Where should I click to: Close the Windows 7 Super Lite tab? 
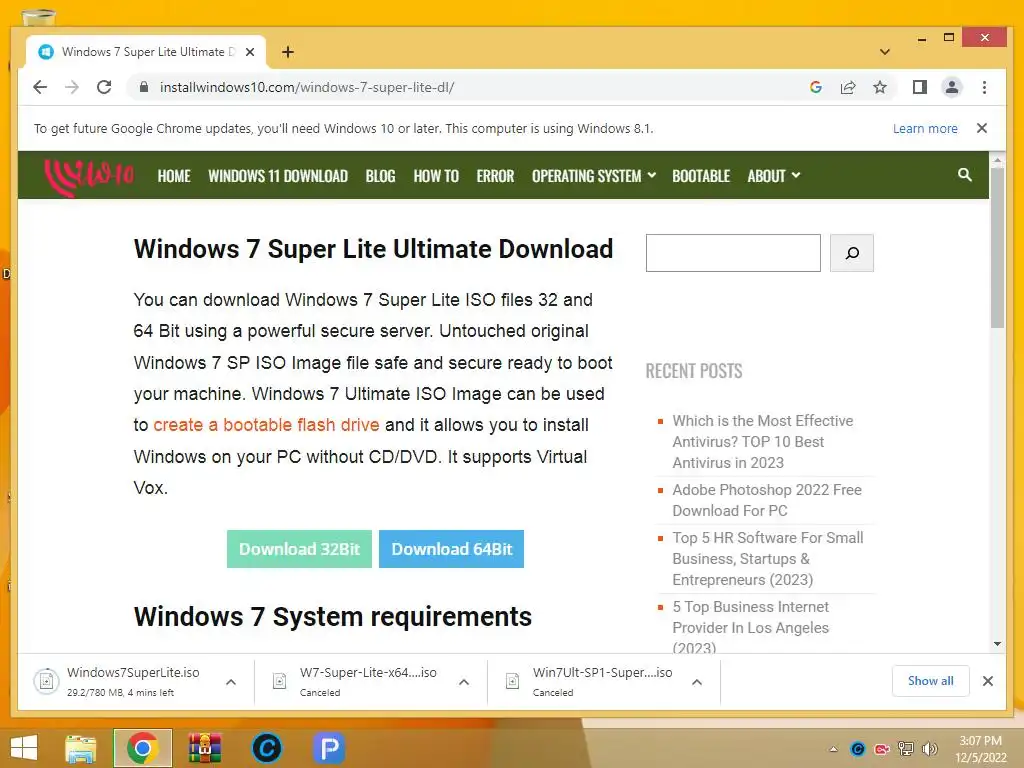coord(249,52)
